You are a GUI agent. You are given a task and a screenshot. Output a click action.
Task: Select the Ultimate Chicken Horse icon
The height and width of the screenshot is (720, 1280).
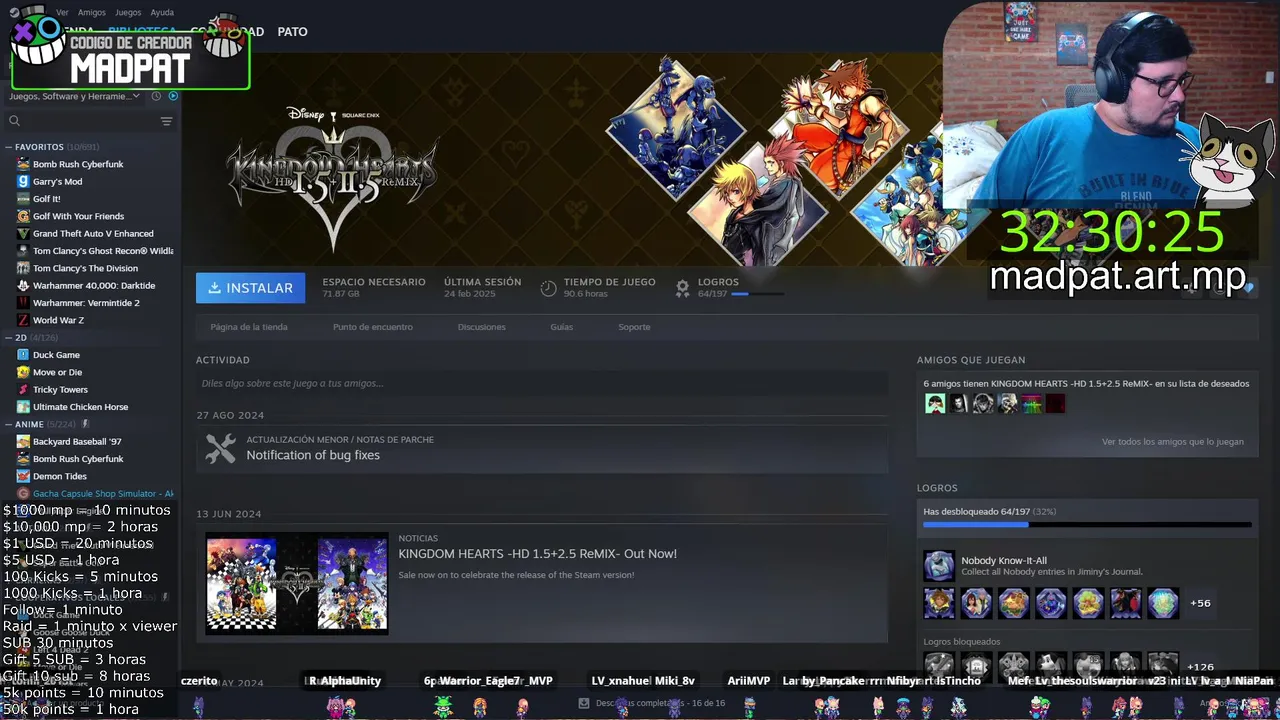(x=23, y=407)
